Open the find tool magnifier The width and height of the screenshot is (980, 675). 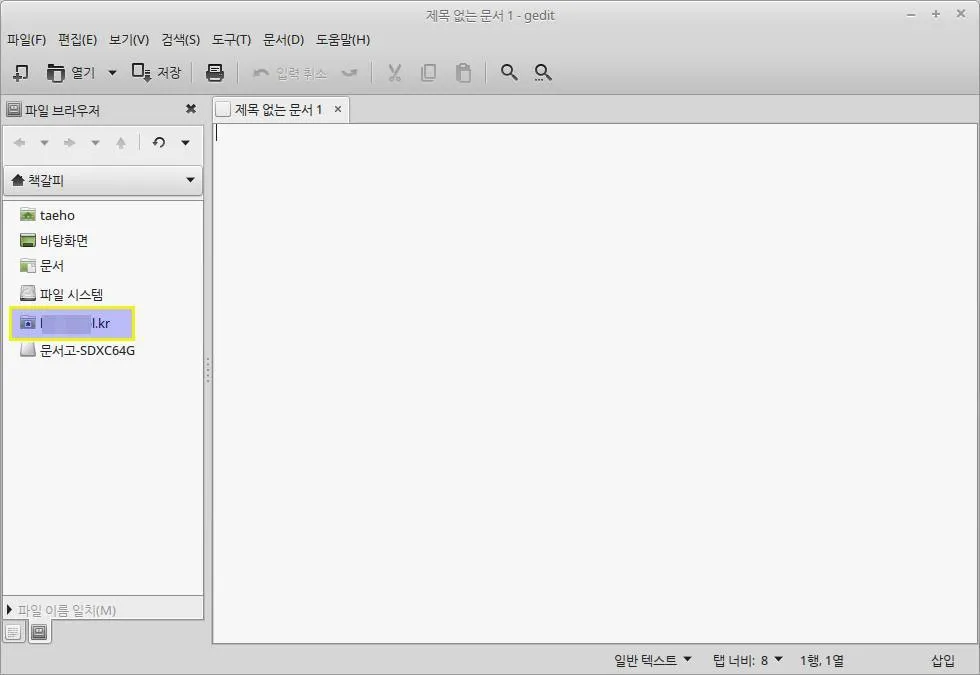tap(508, 72)
